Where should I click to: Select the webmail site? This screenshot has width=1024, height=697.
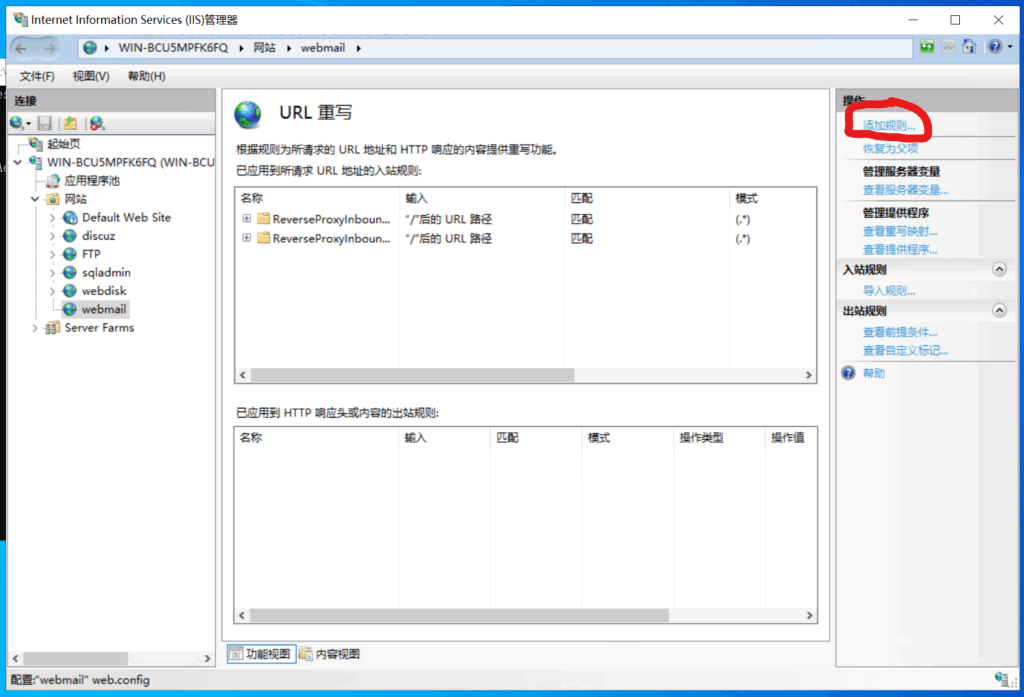tap(104, 309)
